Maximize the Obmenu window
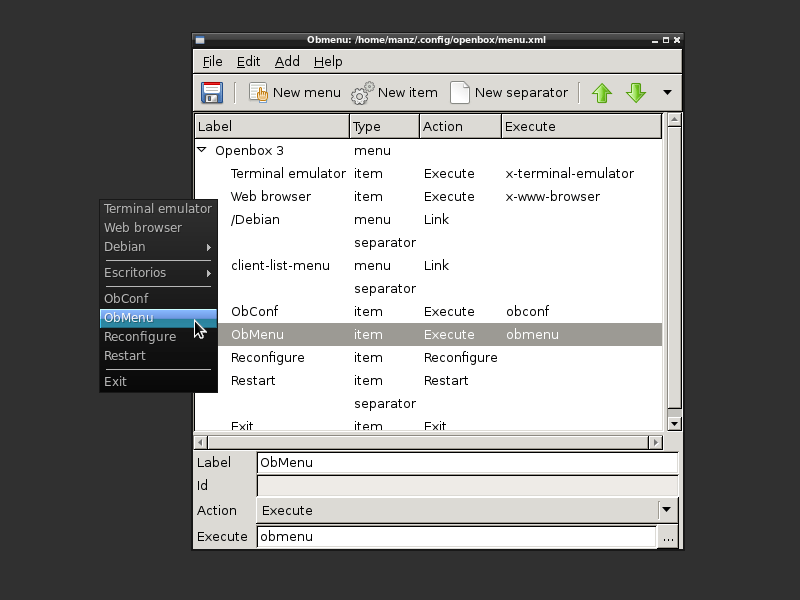The height and width of the screenshot is (600, 800). [x=665, y=40]
